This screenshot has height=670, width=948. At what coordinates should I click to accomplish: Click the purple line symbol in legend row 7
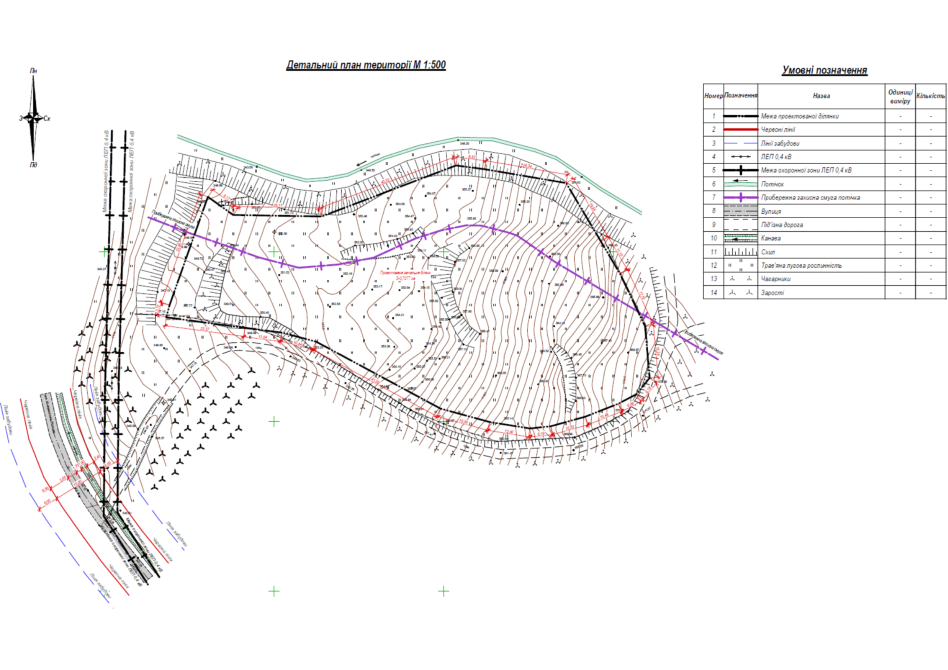tap(741, 198)
